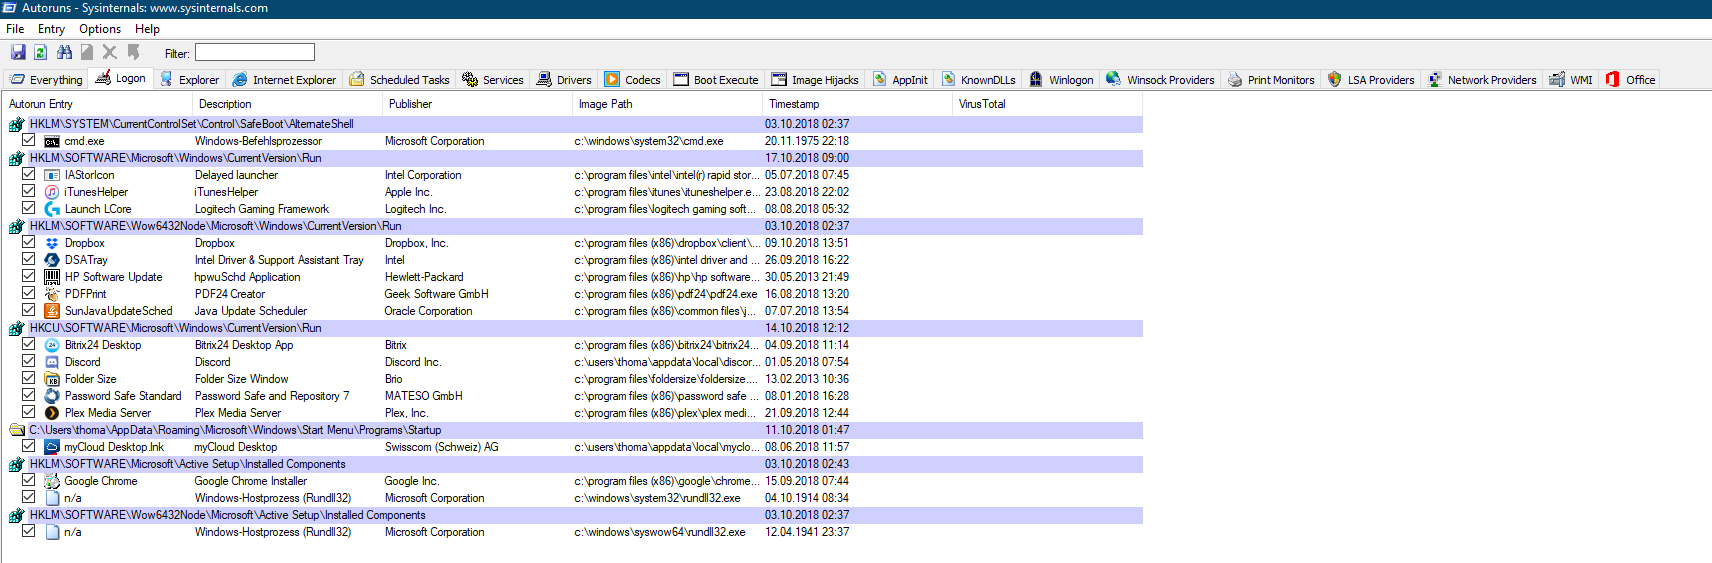Image resolution: width=1712 pixels, height=563 pixels.
Task: Select the HKLM SafeBoot AlternateShell registry row
Action: 573,124
